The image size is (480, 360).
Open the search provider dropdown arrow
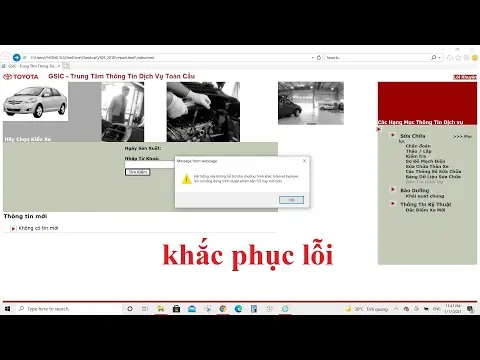(440, 58)
